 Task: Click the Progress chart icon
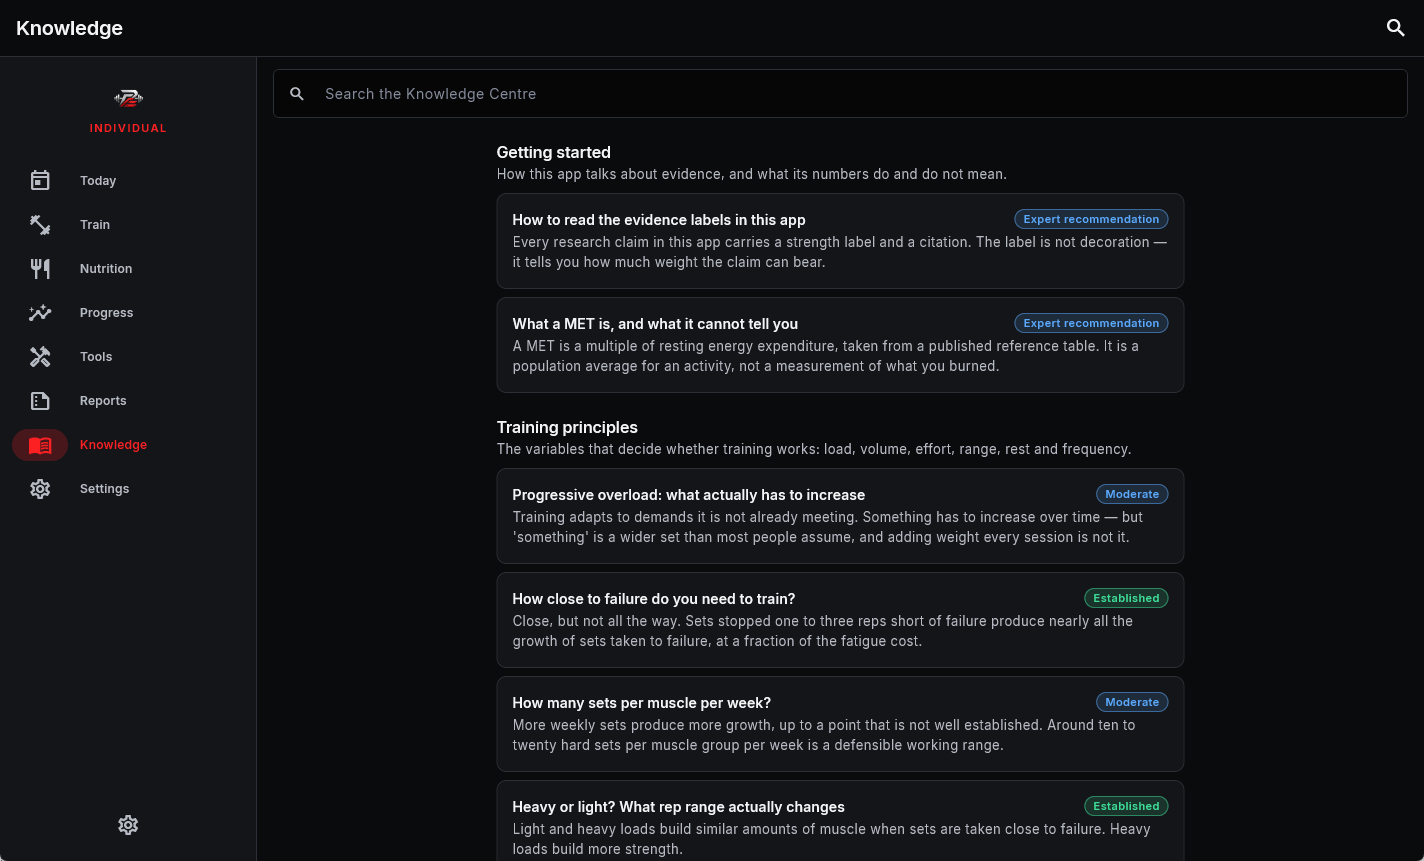click(x=40, y=312)
